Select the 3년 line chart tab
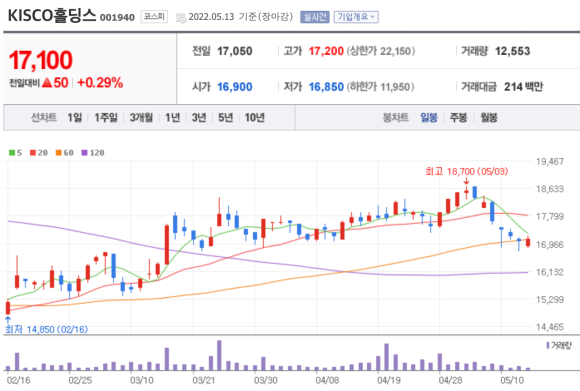 point(199,118)
